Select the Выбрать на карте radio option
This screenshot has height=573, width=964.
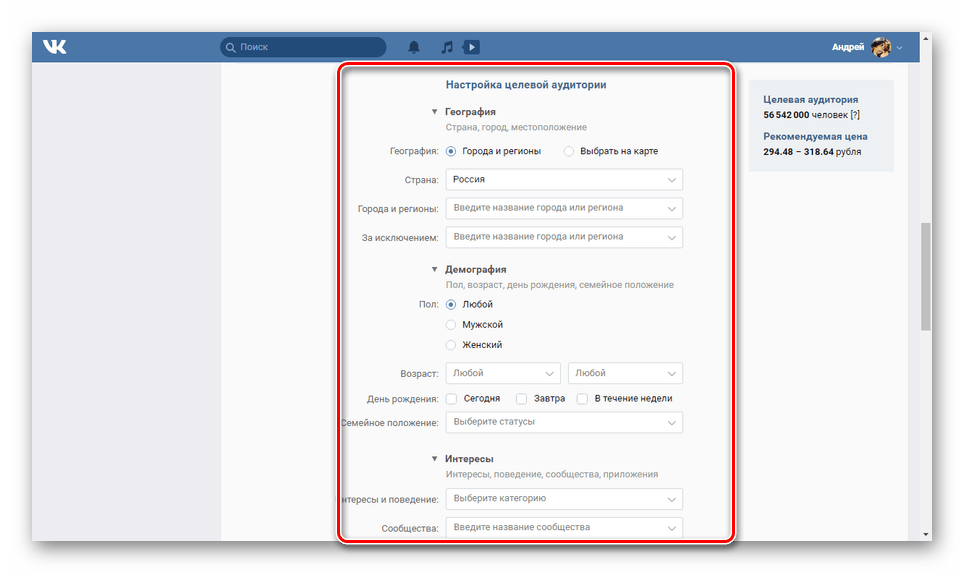[x=569, y=151]
